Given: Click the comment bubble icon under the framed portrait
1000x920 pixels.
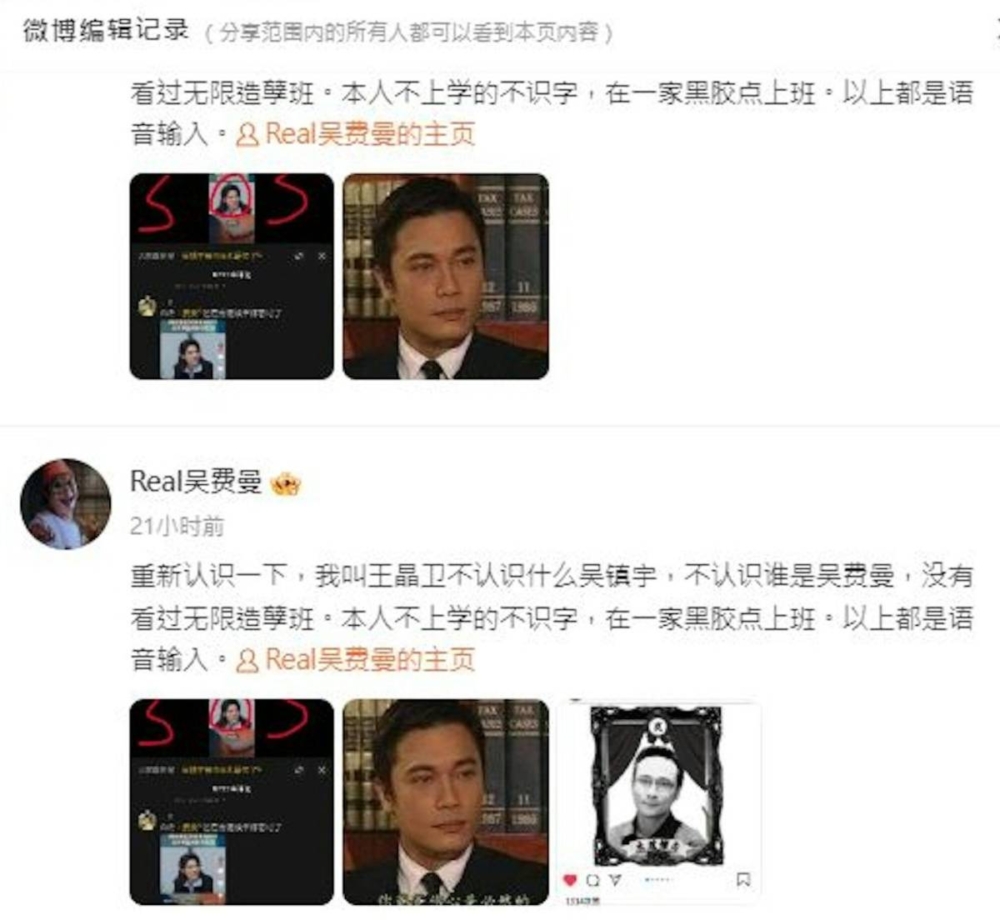Looking at the screenshot, I should [593, 880].
